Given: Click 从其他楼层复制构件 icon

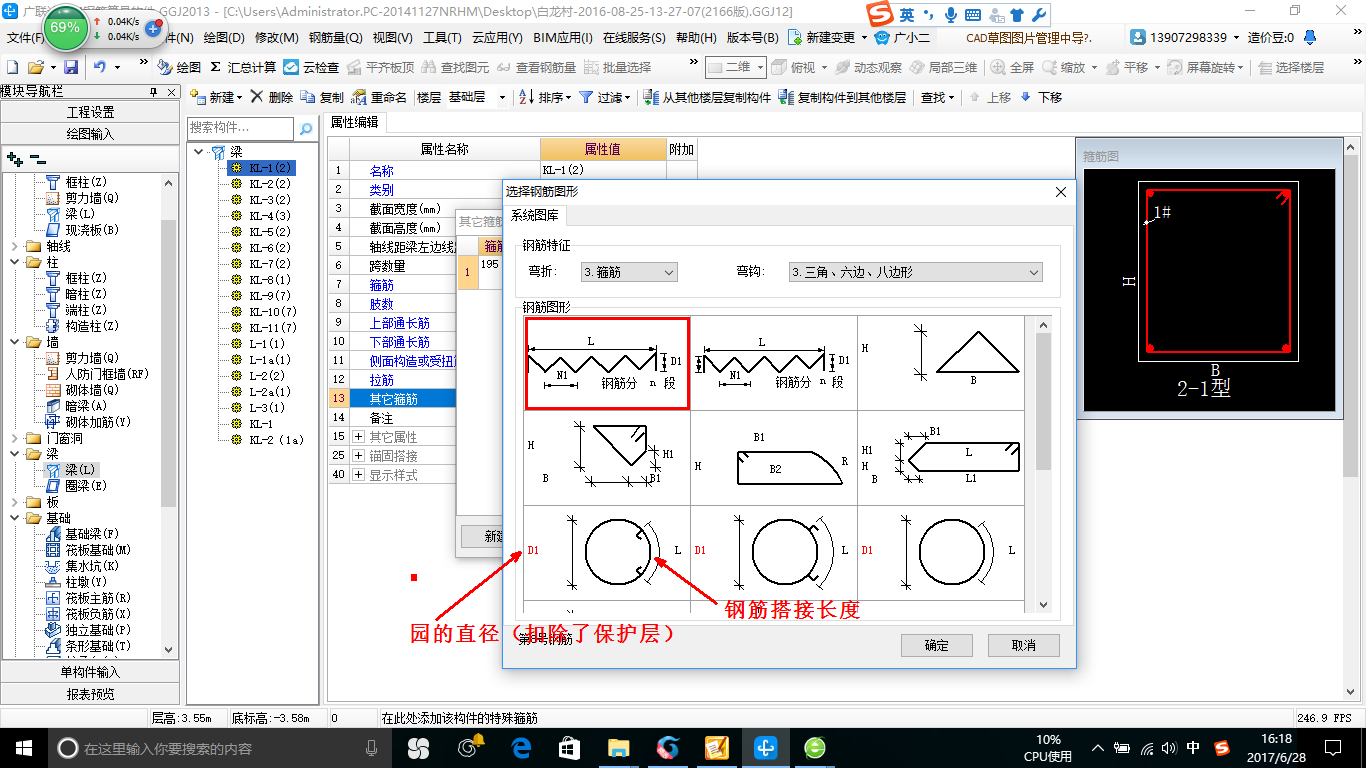Looking at the screenshot, I should pyautogui.click(x=651, y=97).
